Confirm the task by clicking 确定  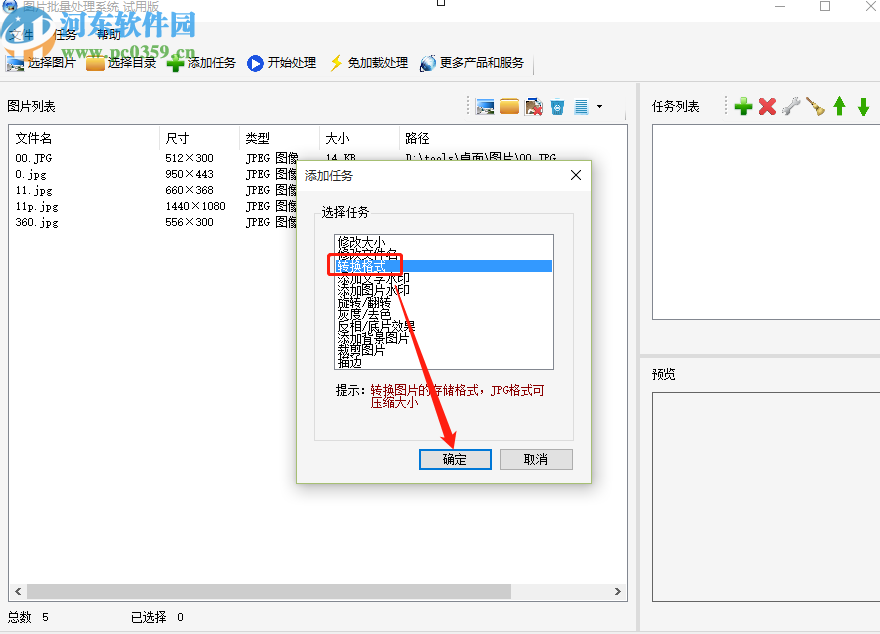point(455,459)
